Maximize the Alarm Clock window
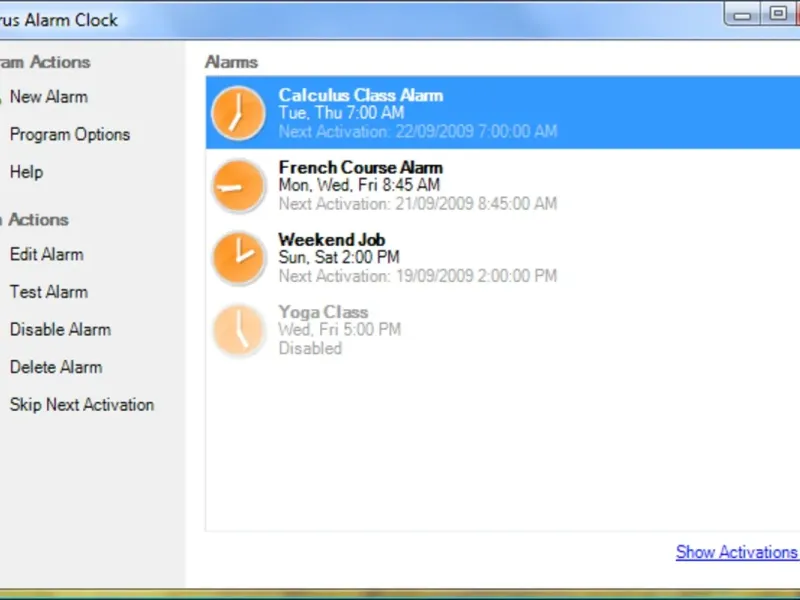 [x=778, y=14]
